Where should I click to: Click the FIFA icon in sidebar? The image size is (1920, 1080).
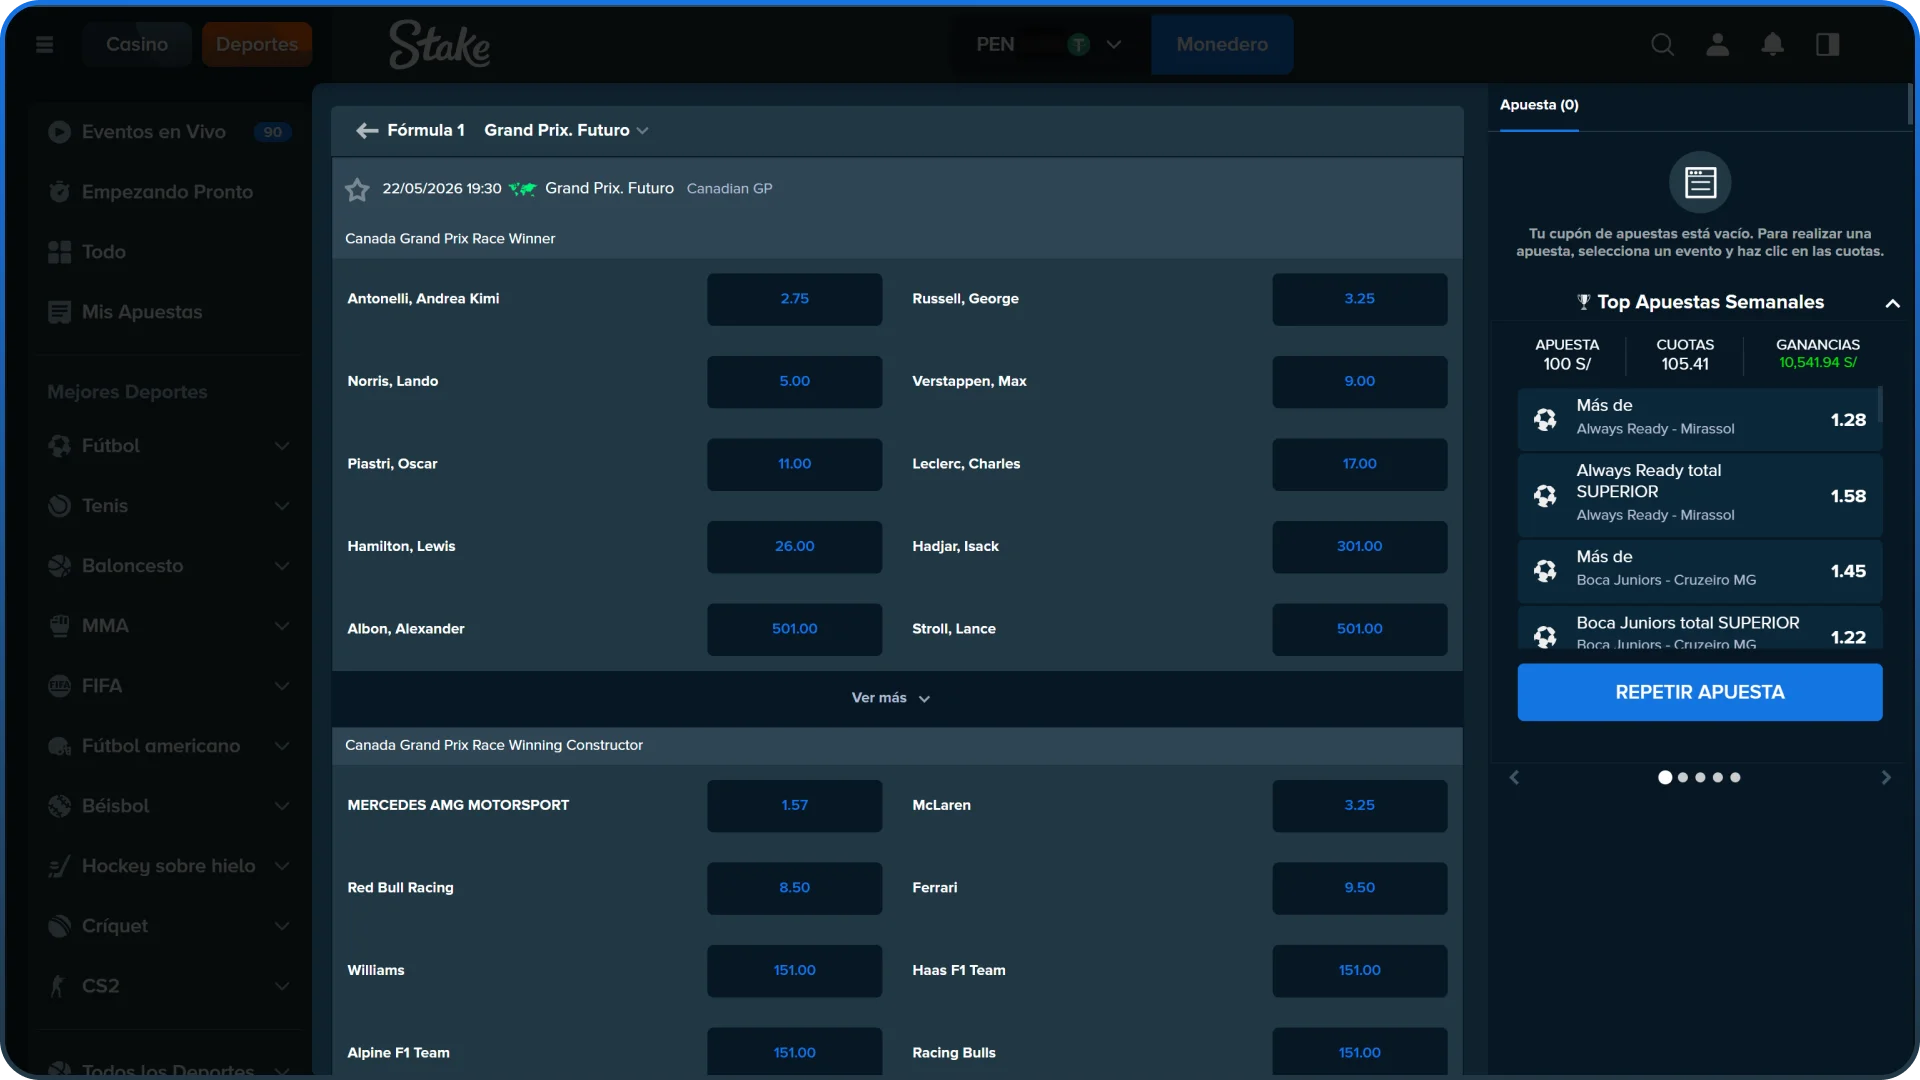click(59, 686)
